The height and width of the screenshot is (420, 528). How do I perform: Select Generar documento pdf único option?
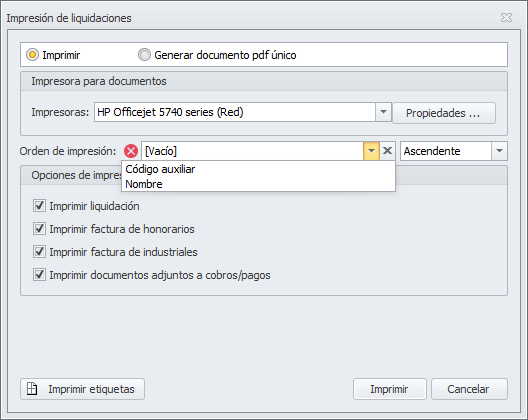(x=144, y=55)
